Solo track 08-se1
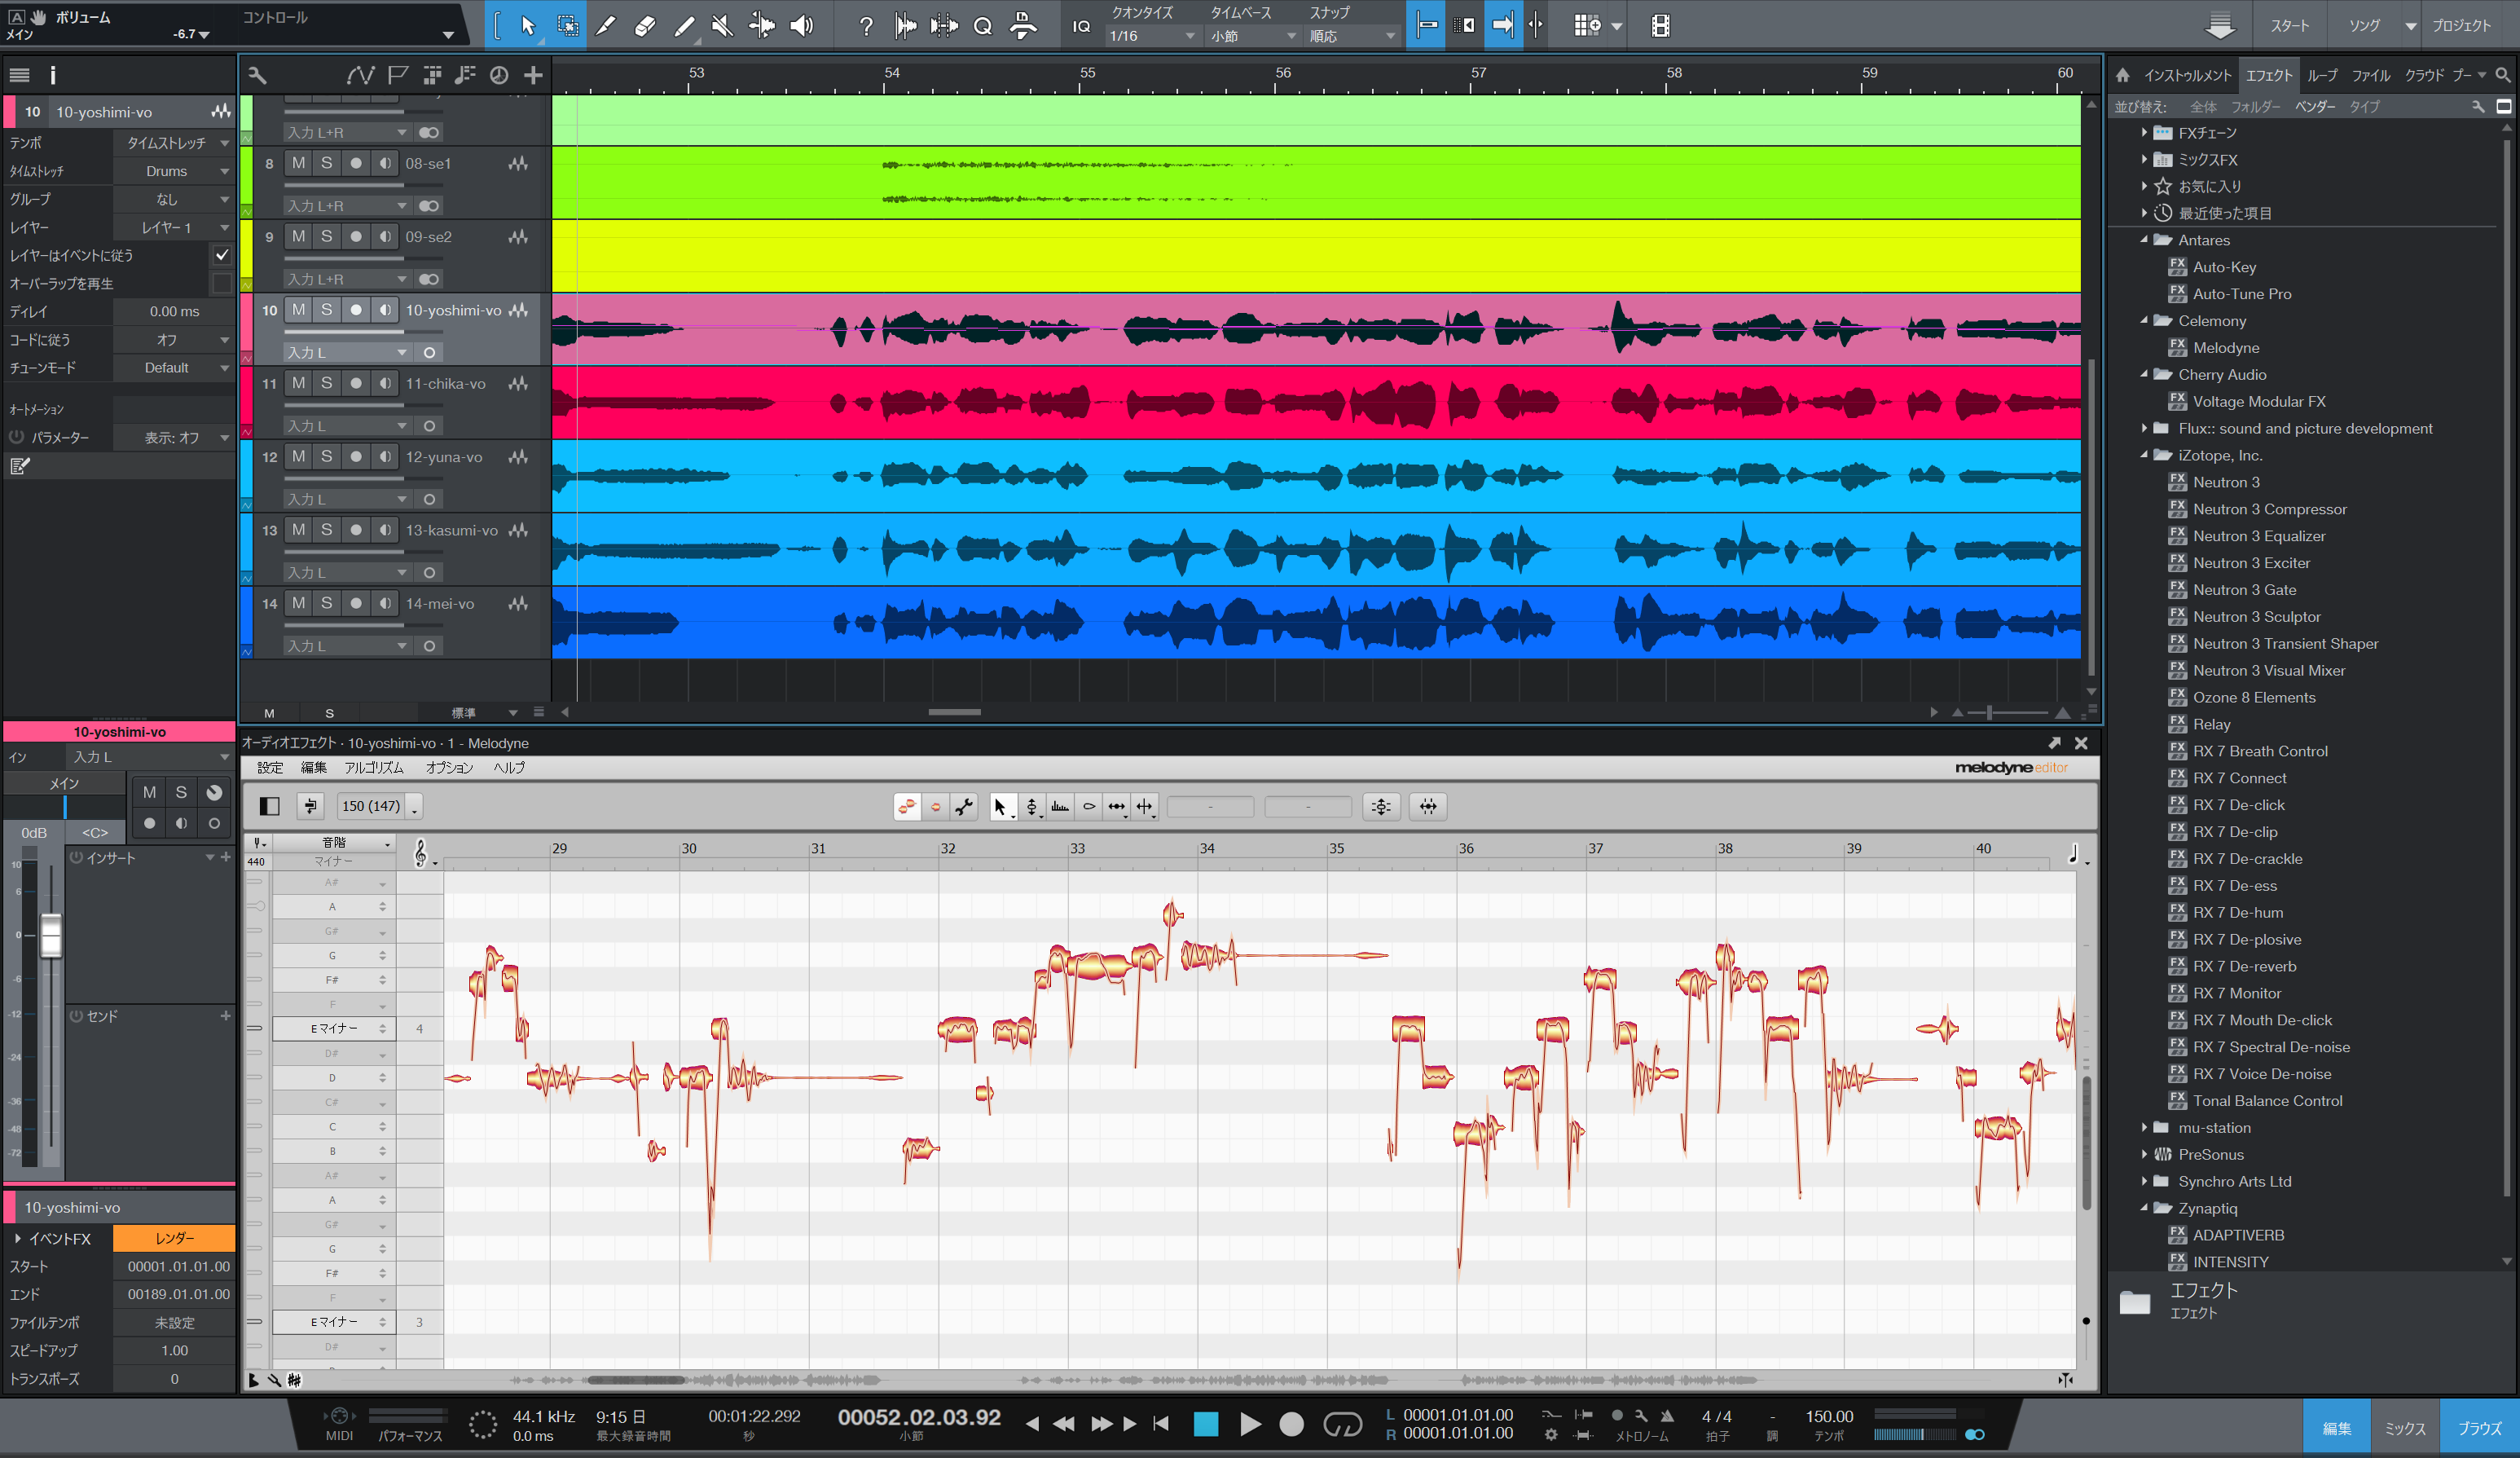2520x1458 pixels. pyautogui.click(x=327, y=163)
